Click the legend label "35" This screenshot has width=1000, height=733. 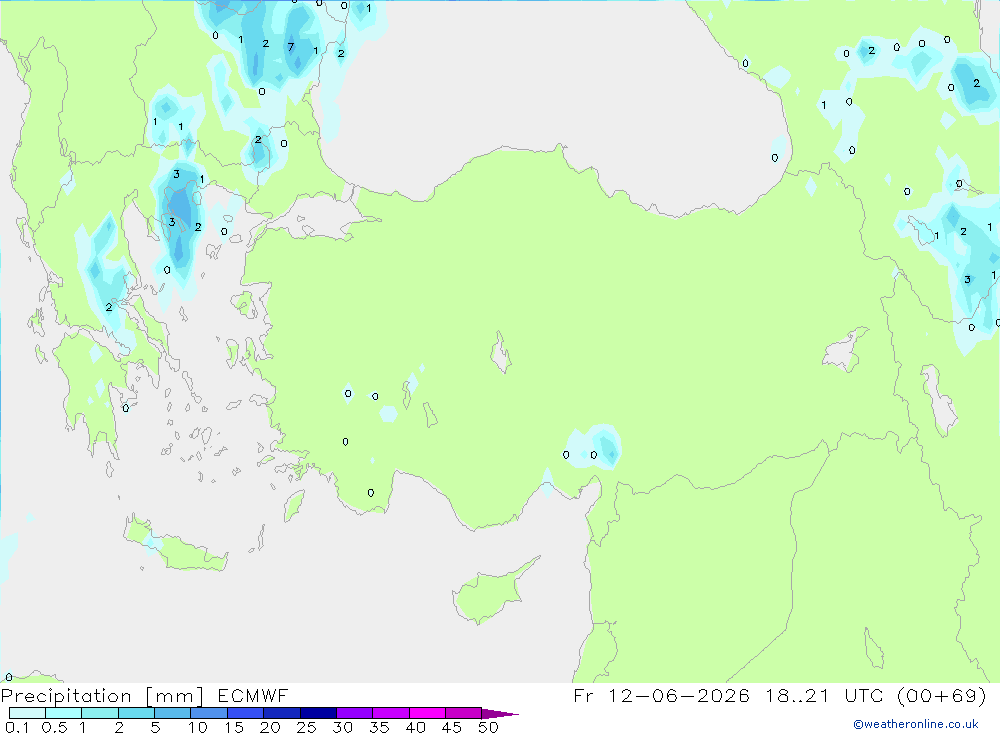click(379, 727)
